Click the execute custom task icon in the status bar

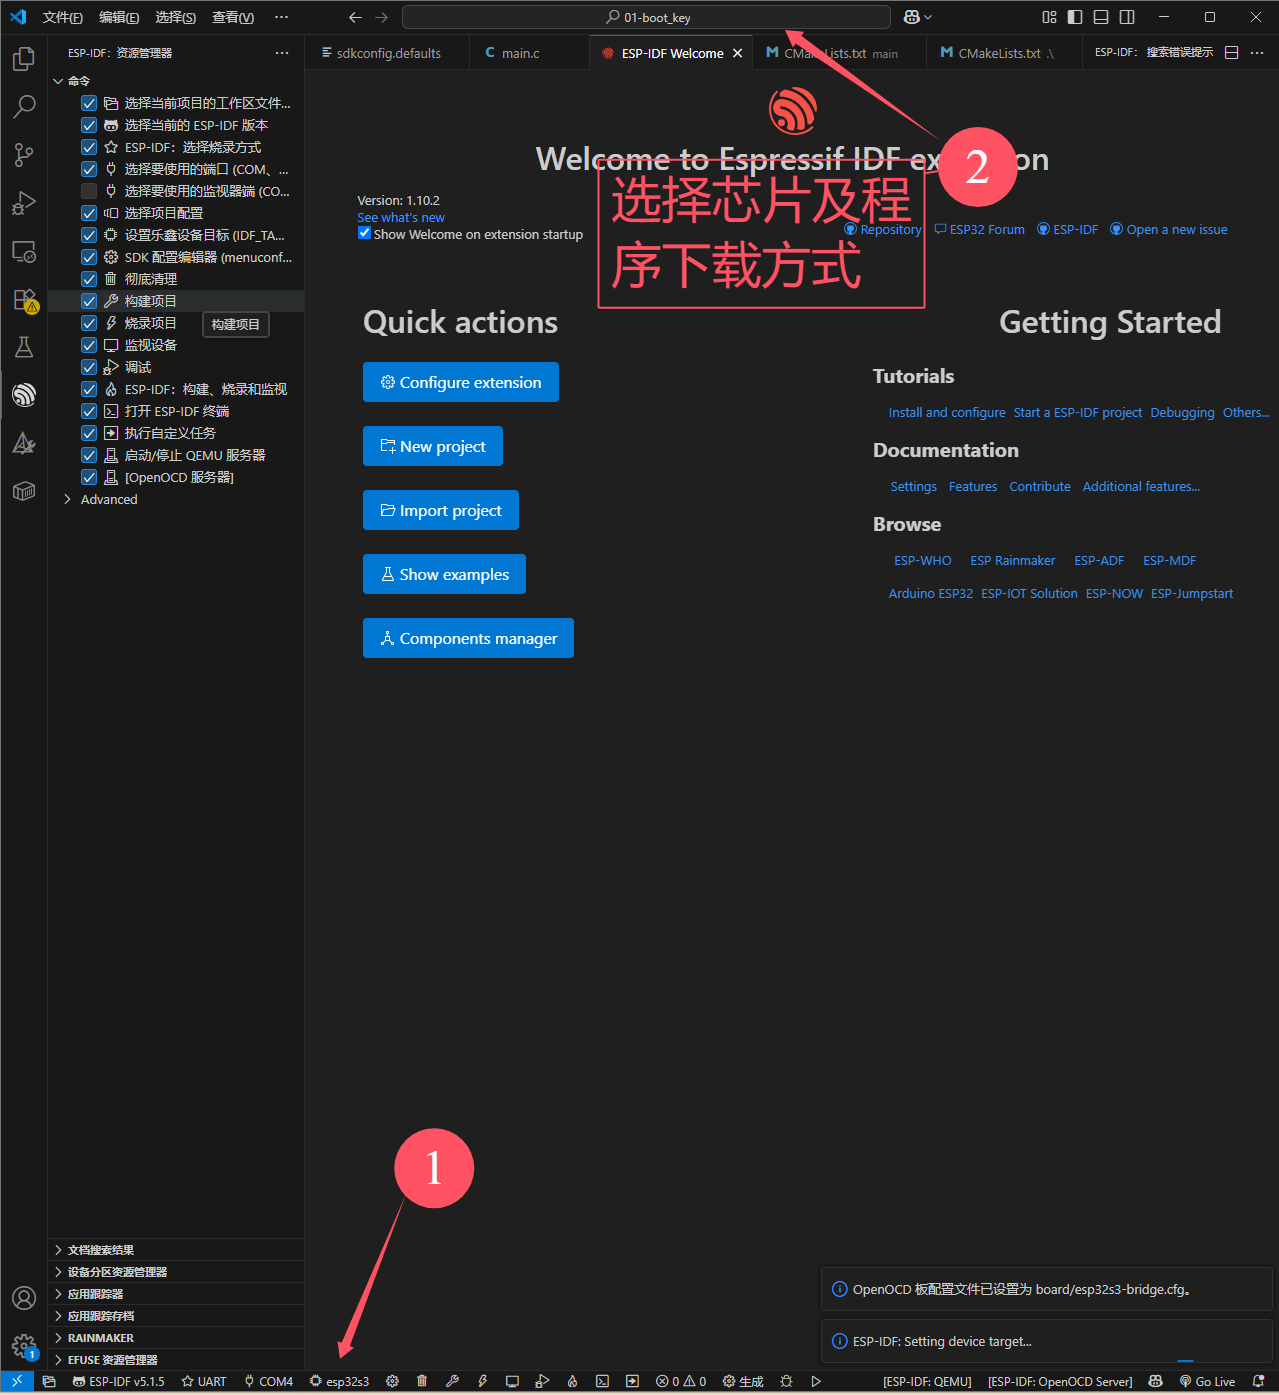point(632,1381)
